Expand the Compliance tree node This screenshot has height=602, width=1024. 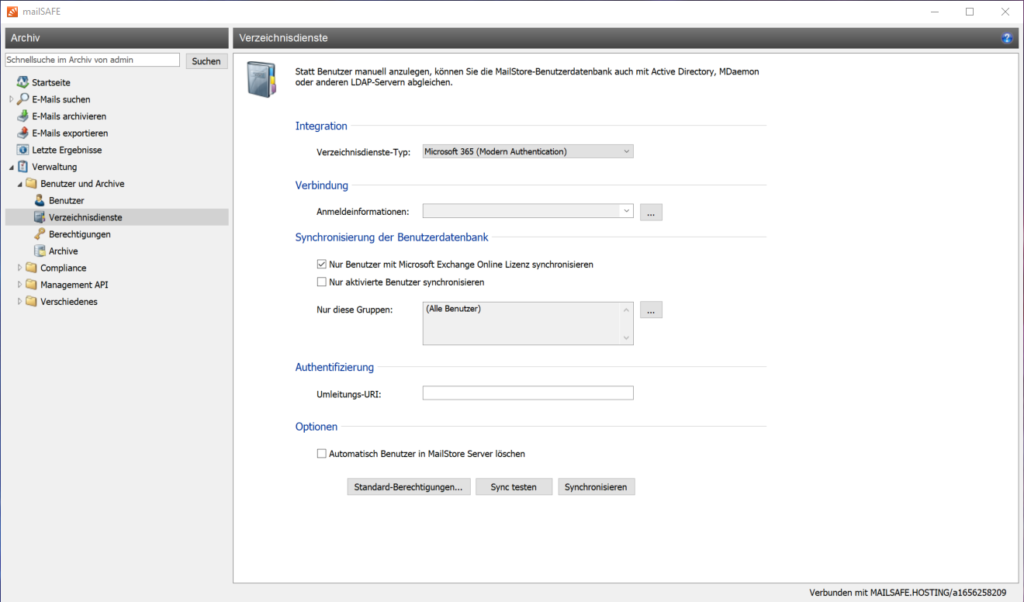click(19, 268)
